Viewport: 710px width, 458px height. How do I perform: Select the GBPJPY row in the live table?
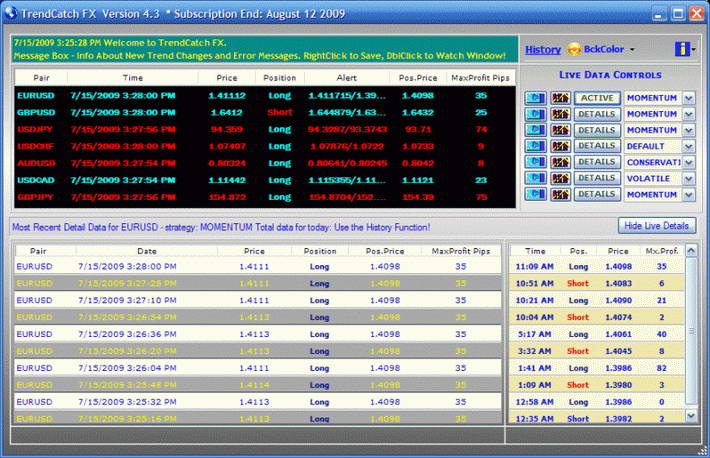tap(265, 197)
